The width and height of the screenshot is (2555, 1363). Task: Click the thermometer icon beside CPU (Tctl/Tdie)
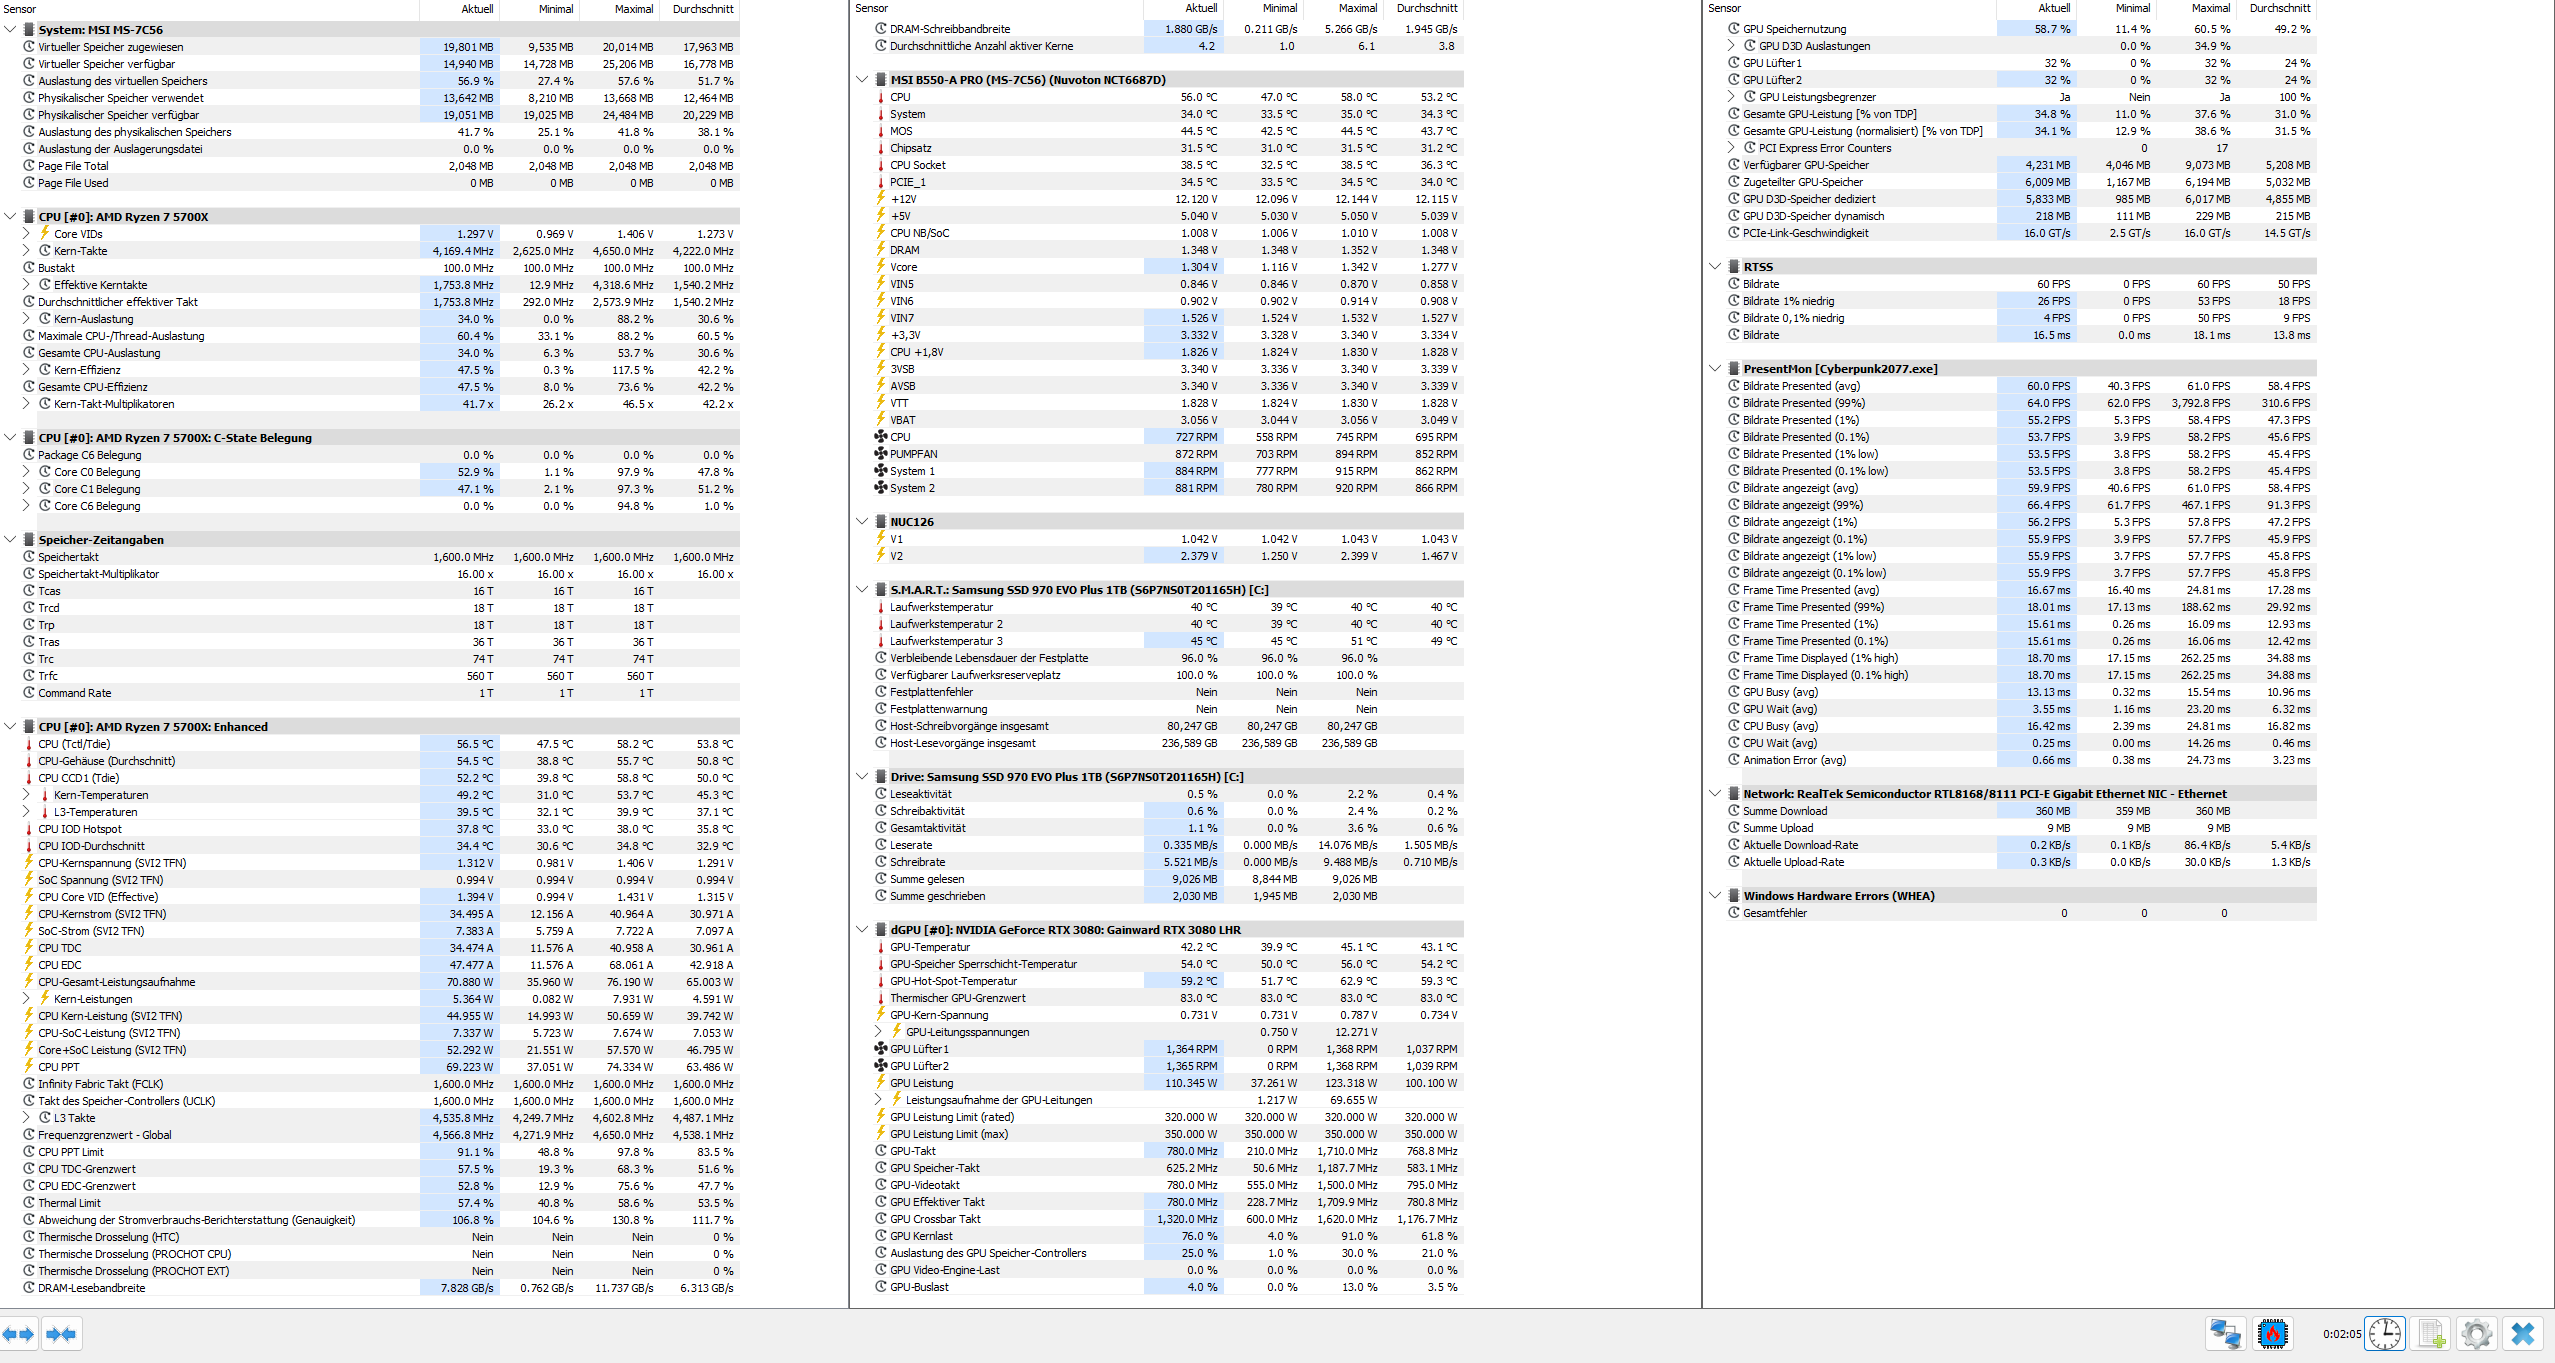[29, 744]
